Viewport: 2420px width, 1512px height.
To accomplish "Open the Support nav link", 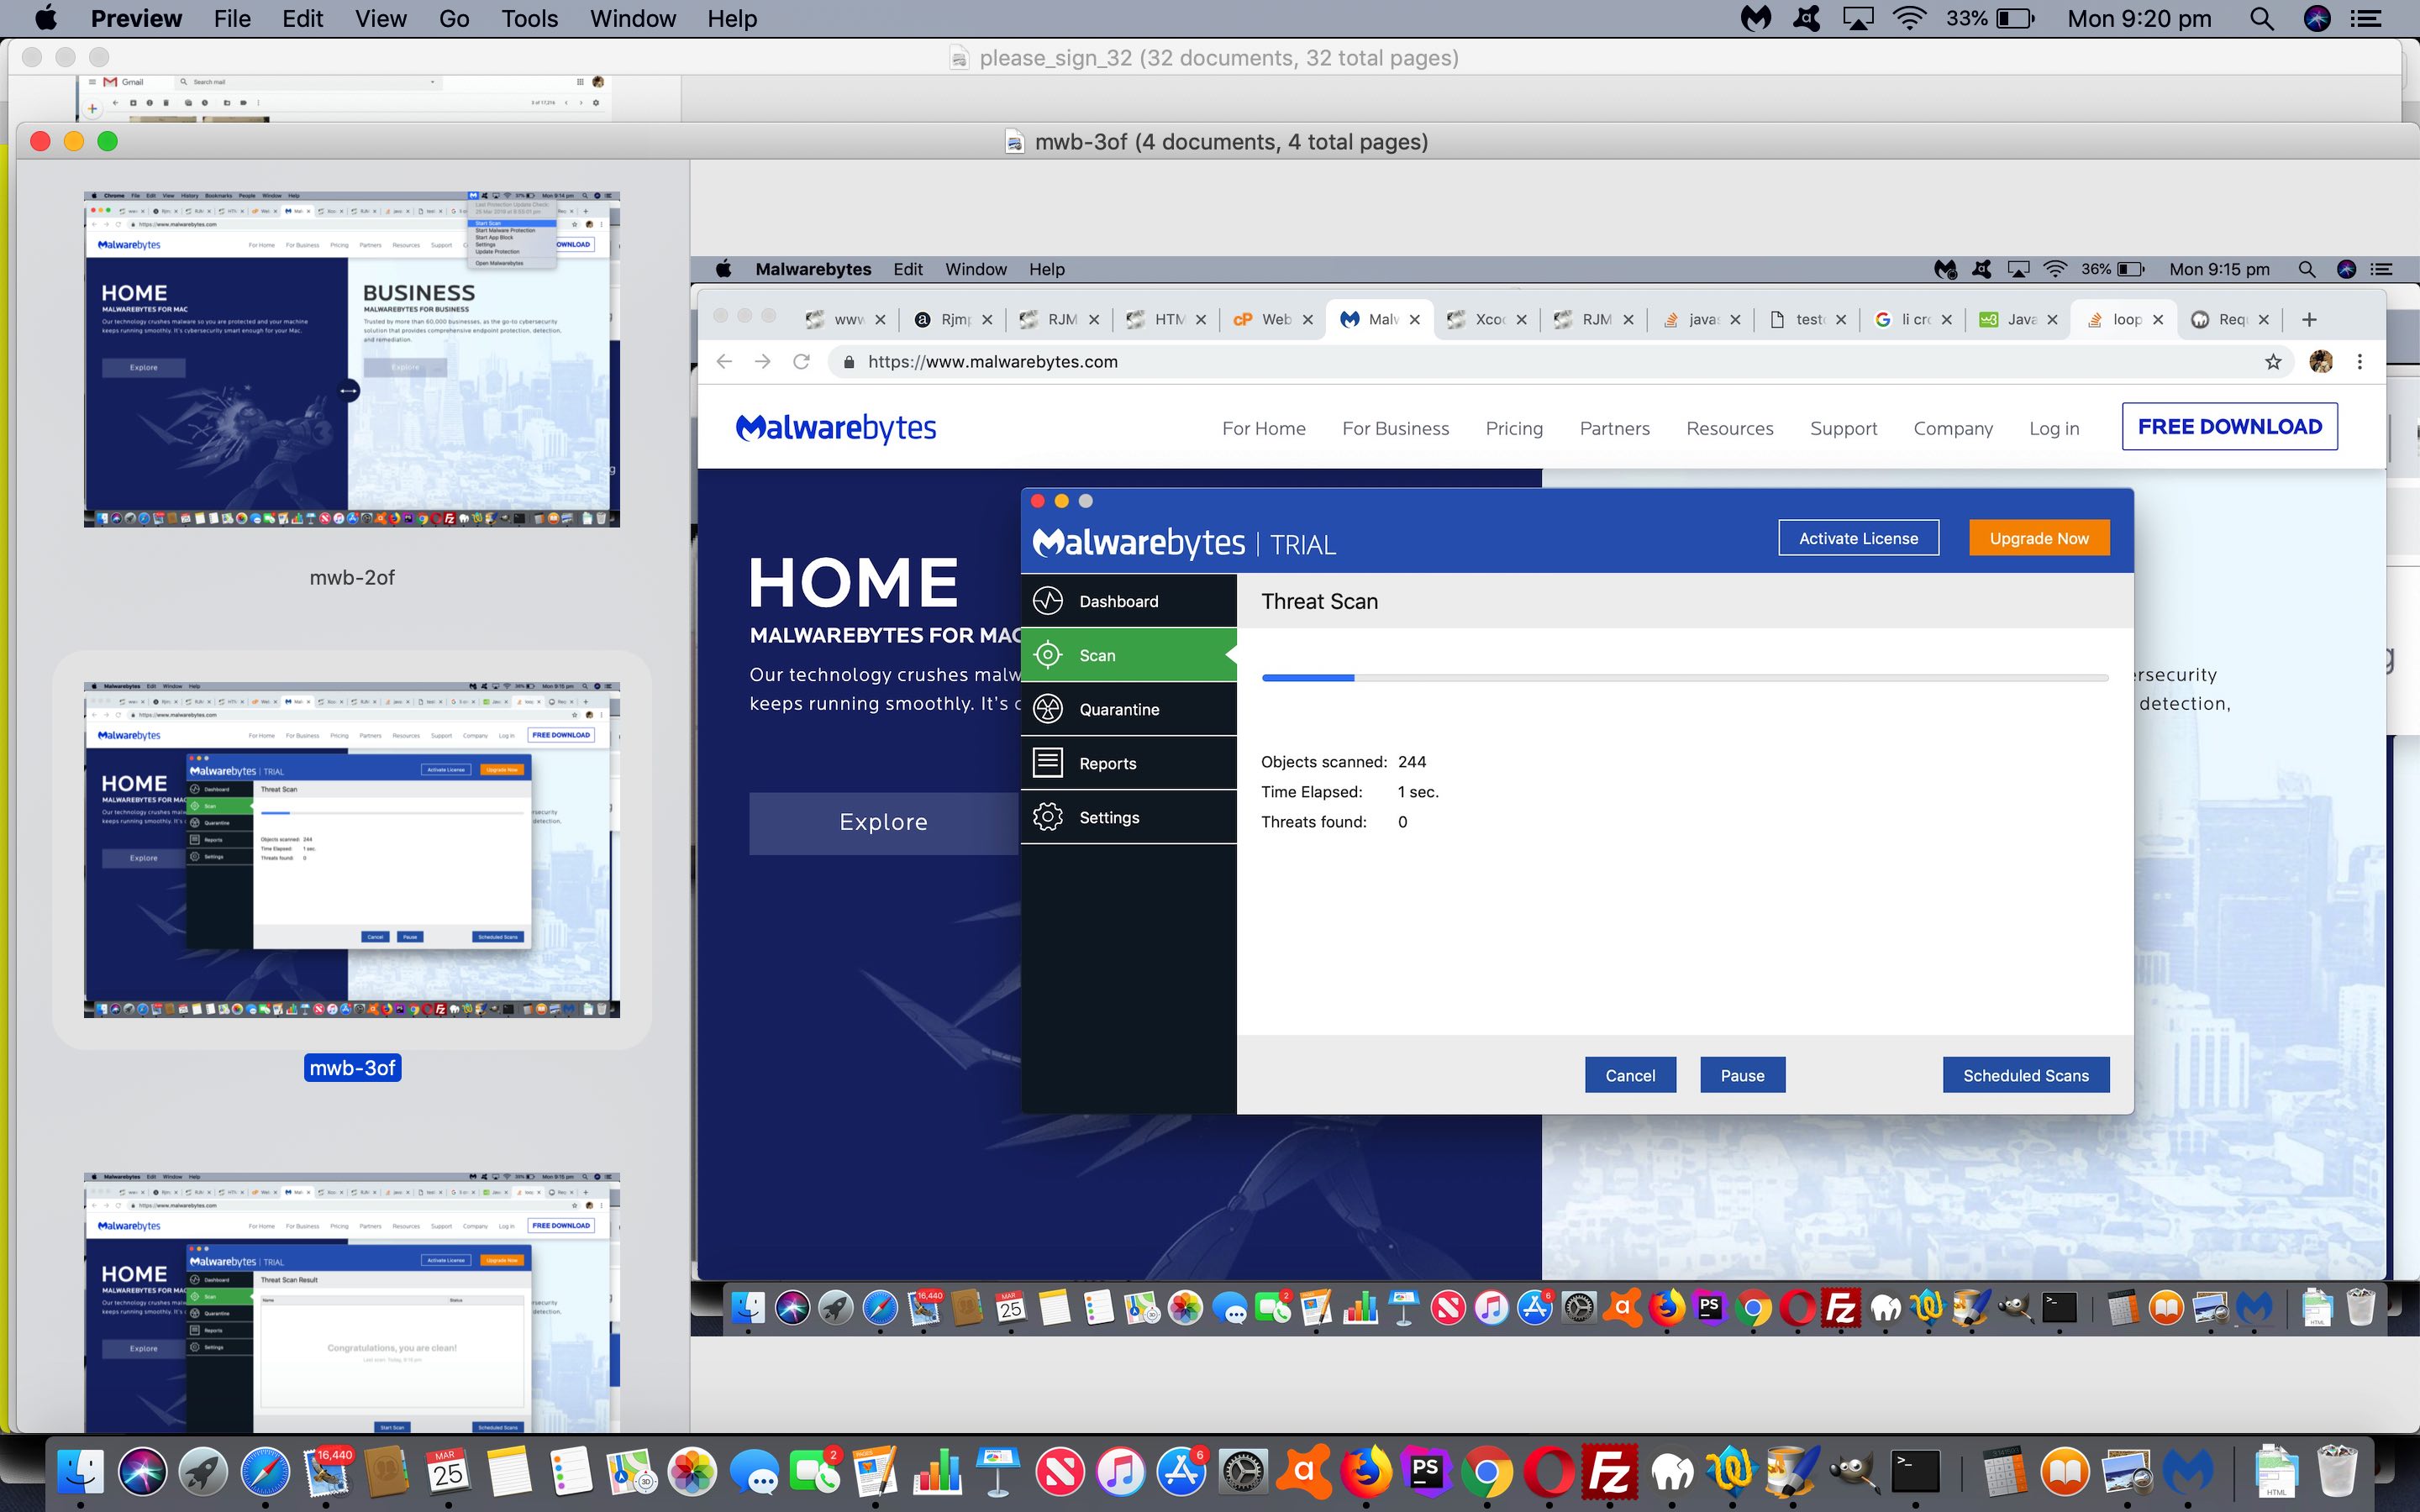I will point(1843,428).
